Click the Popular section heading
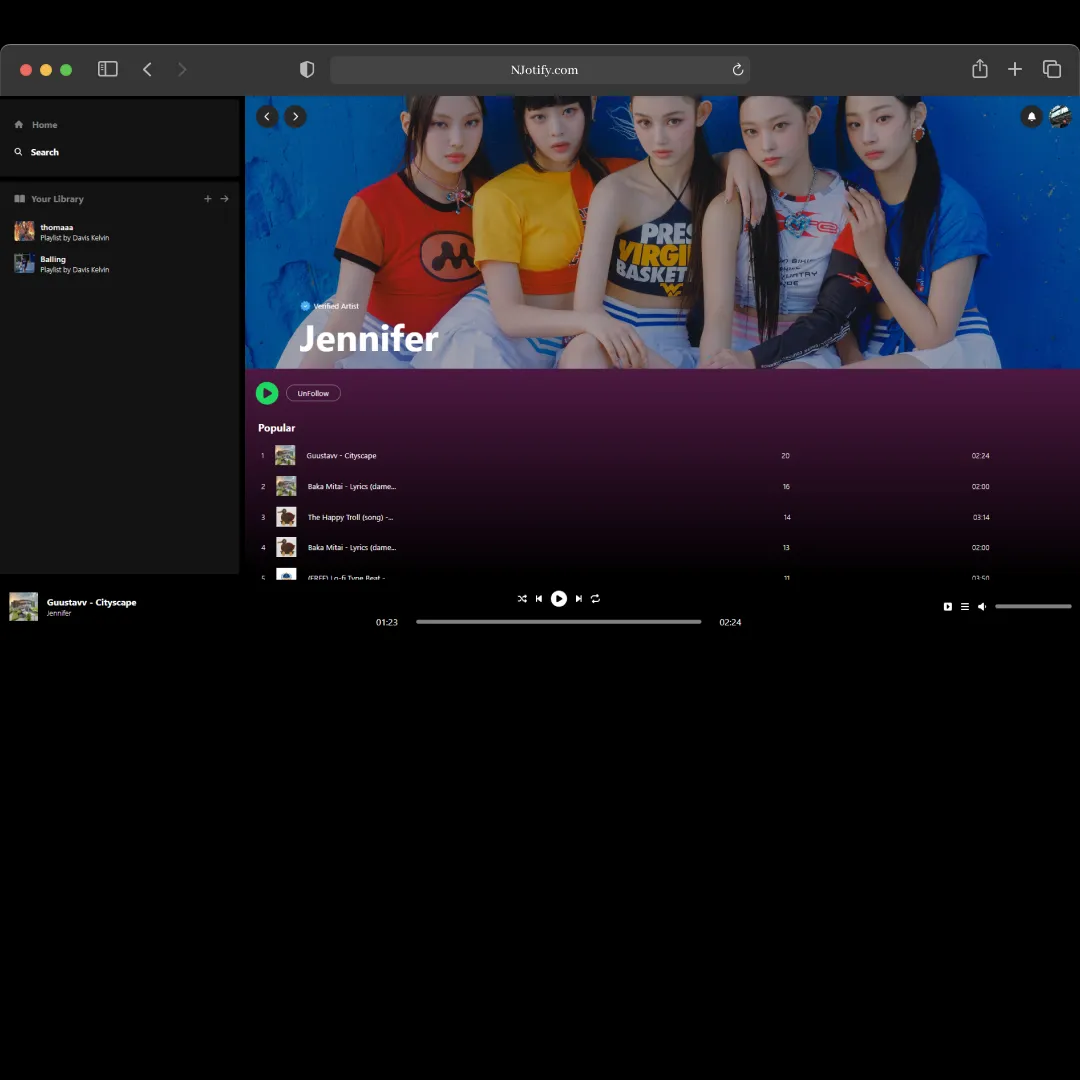 pos(277,428)
